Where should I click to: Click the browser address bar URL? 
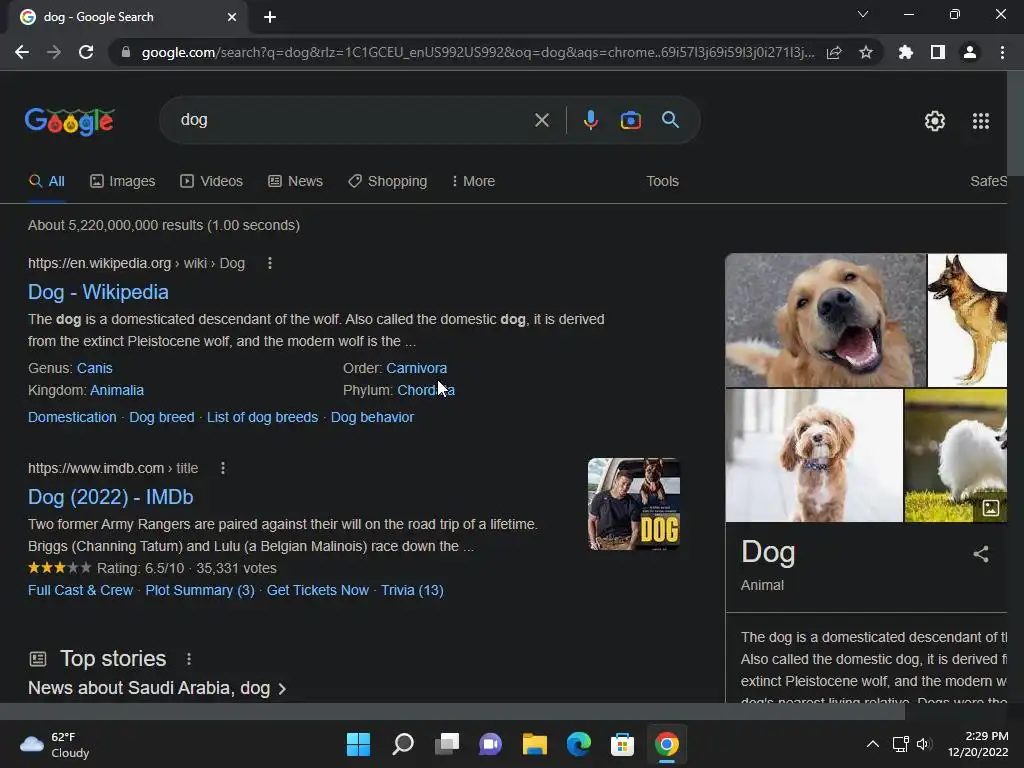pyautogui.click(x=477, y=52)
